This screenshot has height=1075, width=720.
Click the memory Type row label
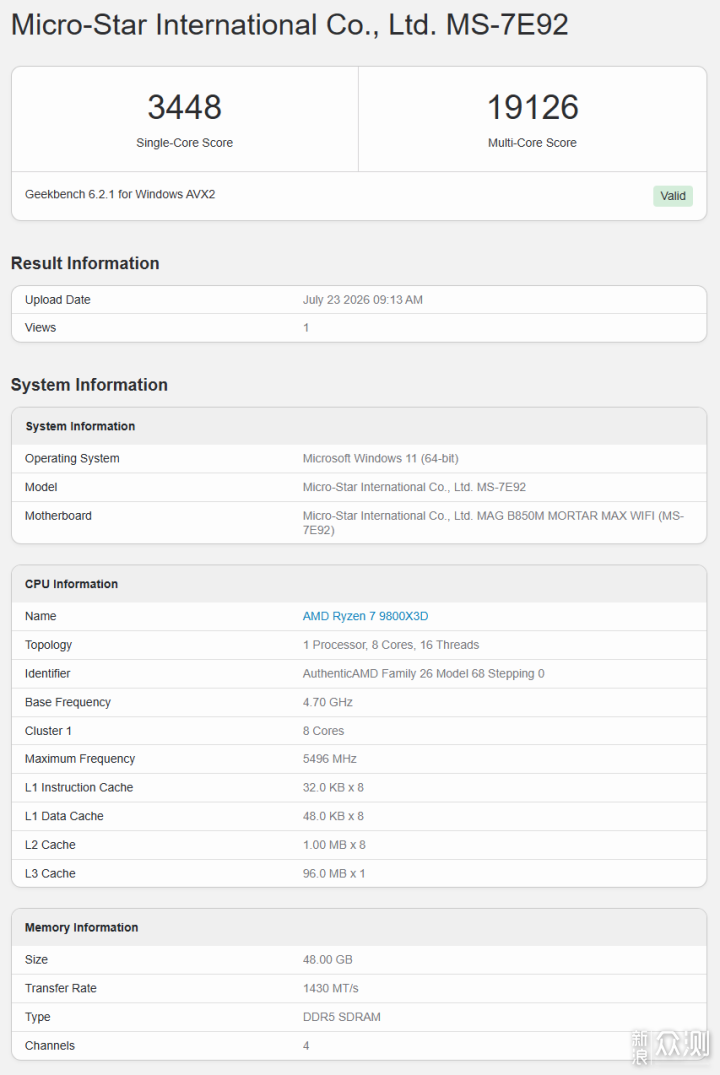pyautogui.click(x=38, y=1017)
